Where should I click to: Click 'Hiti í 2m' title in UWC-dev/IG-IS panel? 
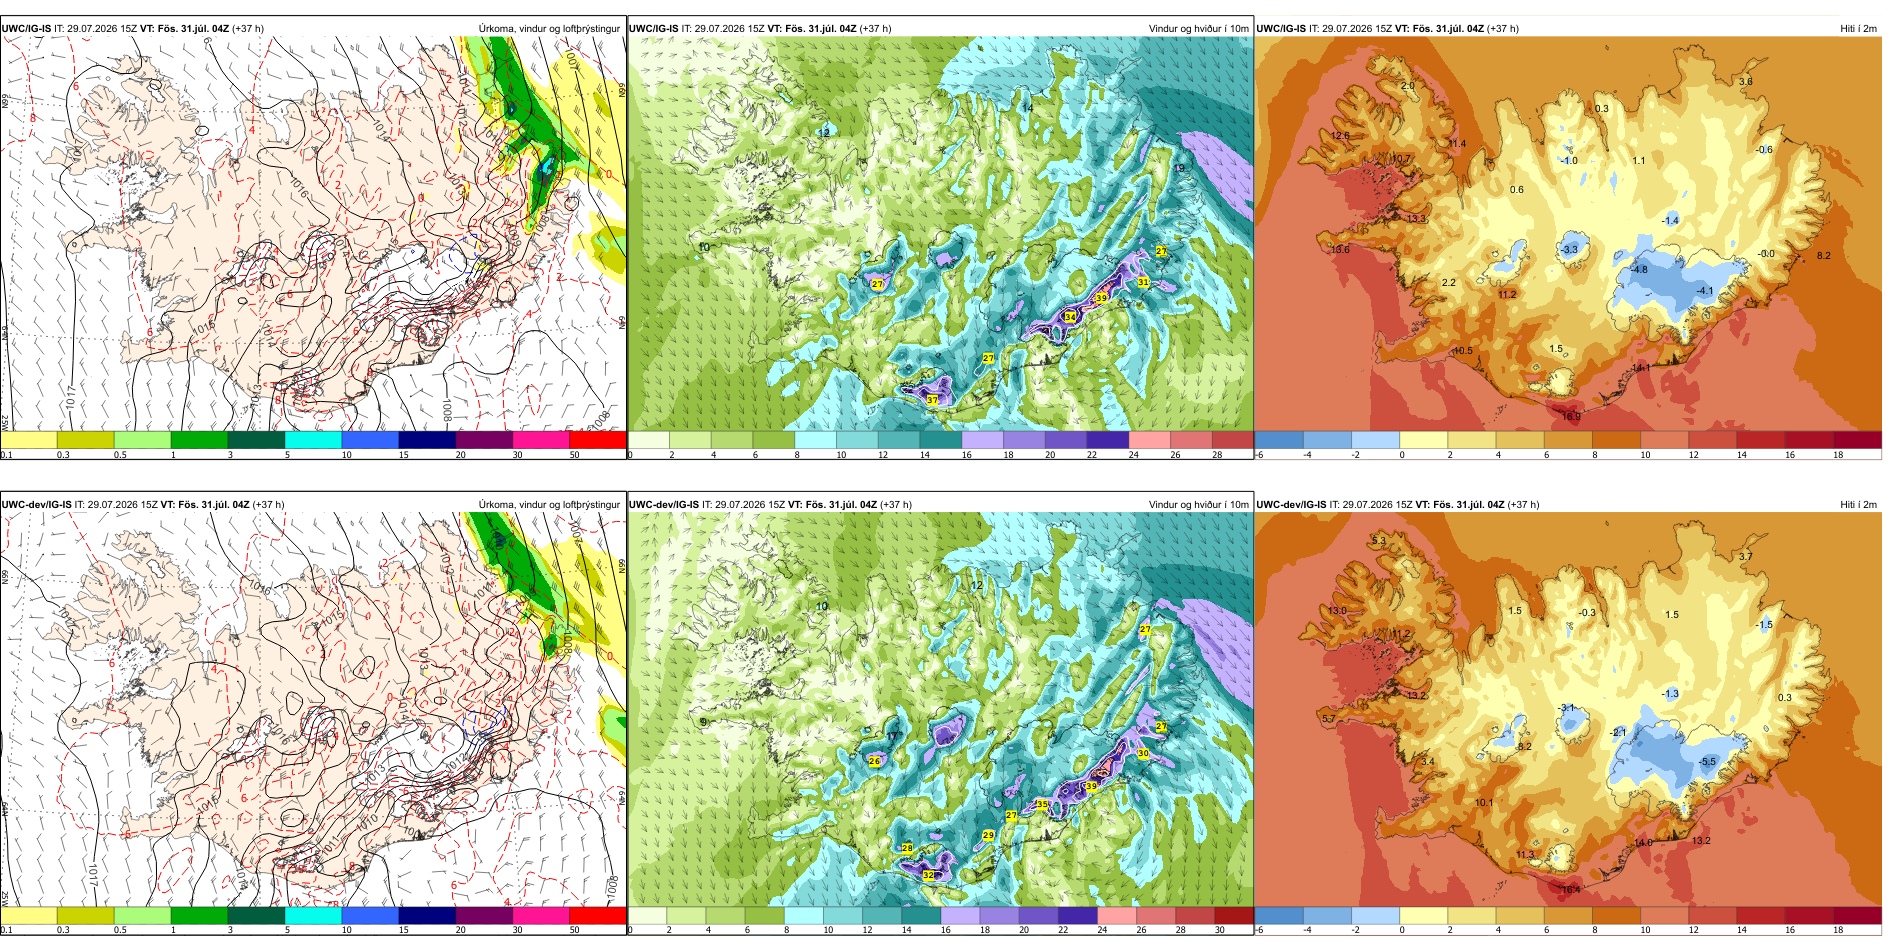point(1858,505)
